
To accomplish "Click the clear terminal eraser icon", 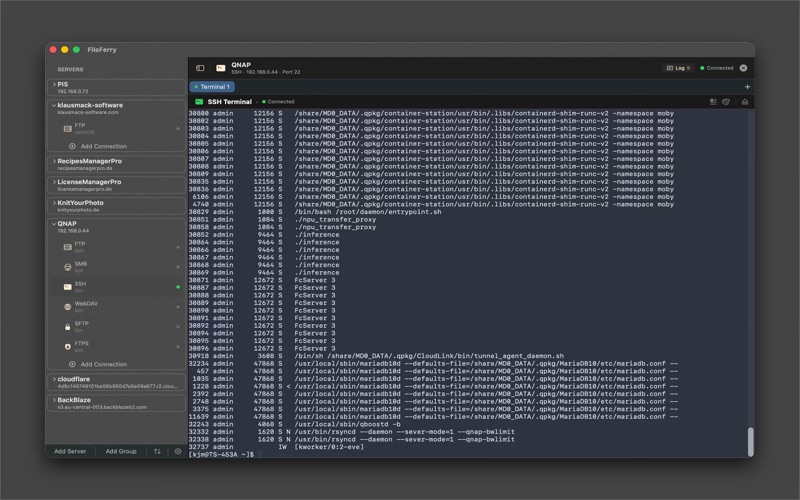I will (745, 102).
